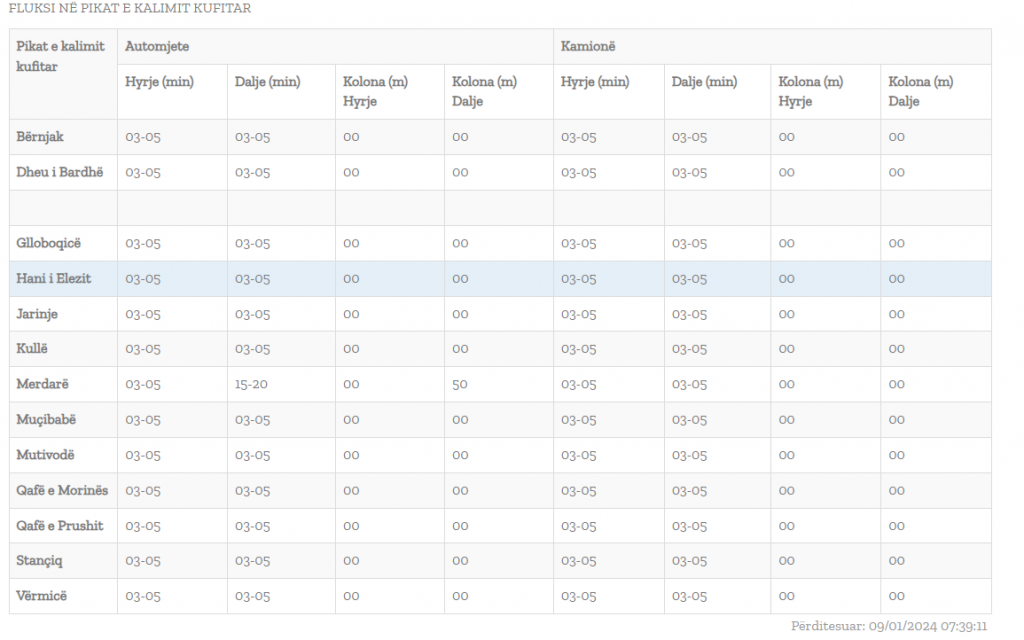Click the 50 column length value for Merdarë
The height and width of the screenshot is (640, 1024).
click(x=460, y=384)
